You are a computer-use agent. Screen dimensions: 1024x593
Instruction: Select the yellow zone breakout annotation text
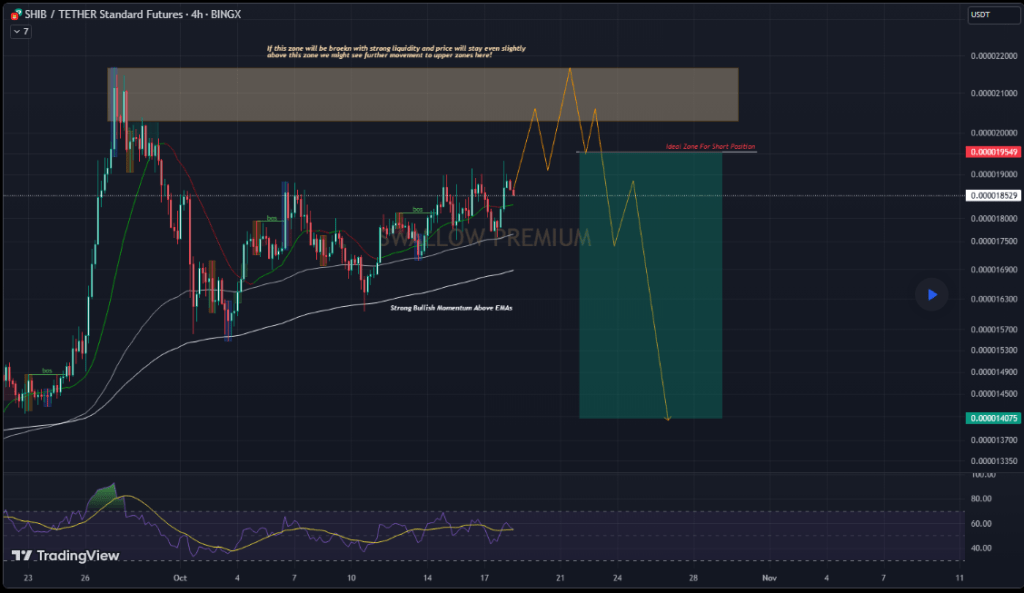tap(396, 52)
